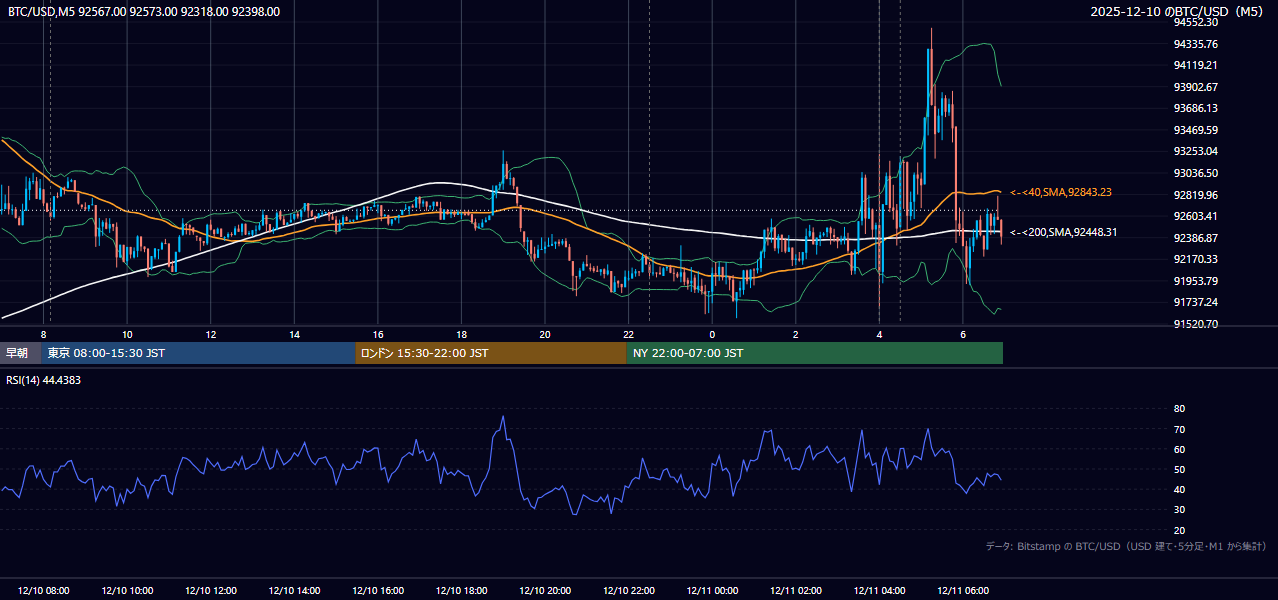Click price axis value 91953.79
Image resolution: width=1278 pixels, height=600 pixels.
1196,281
